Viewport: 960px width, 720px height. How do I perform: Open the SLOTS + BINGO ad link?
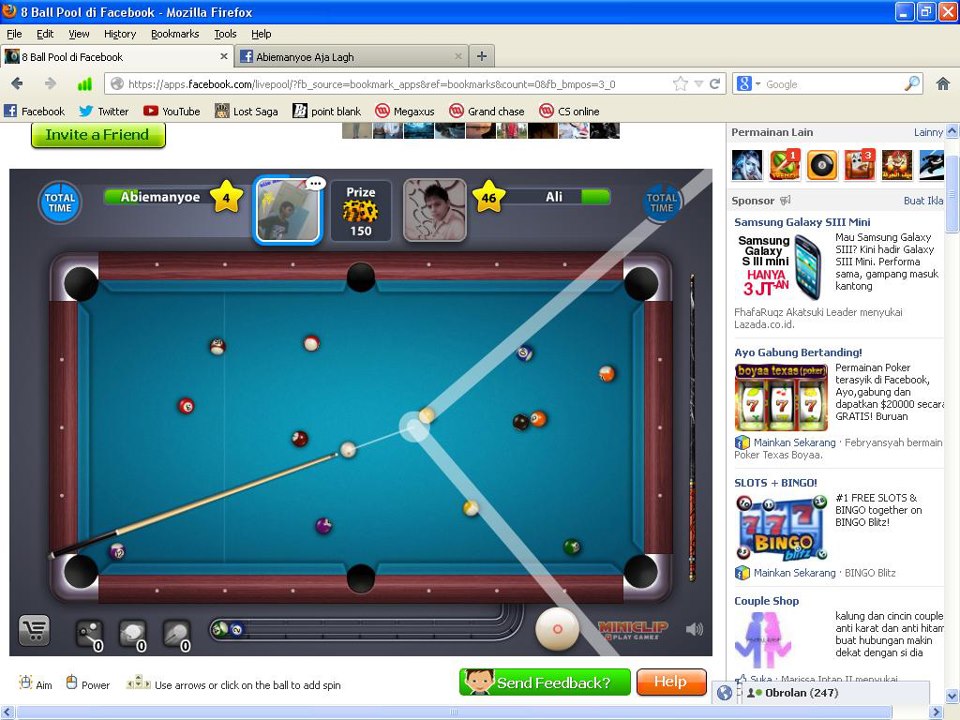tap(775, 483)
